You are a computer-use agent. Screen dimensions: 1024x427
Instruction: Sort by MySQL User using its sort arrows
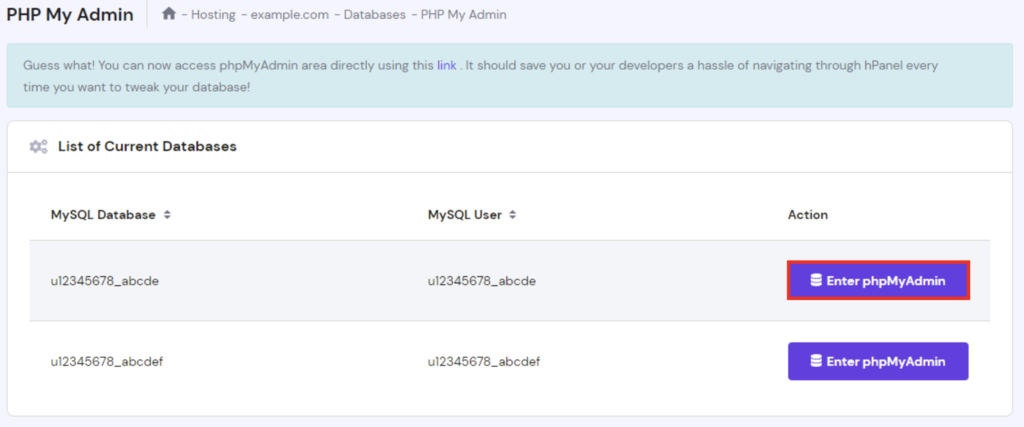coord(512,215)
